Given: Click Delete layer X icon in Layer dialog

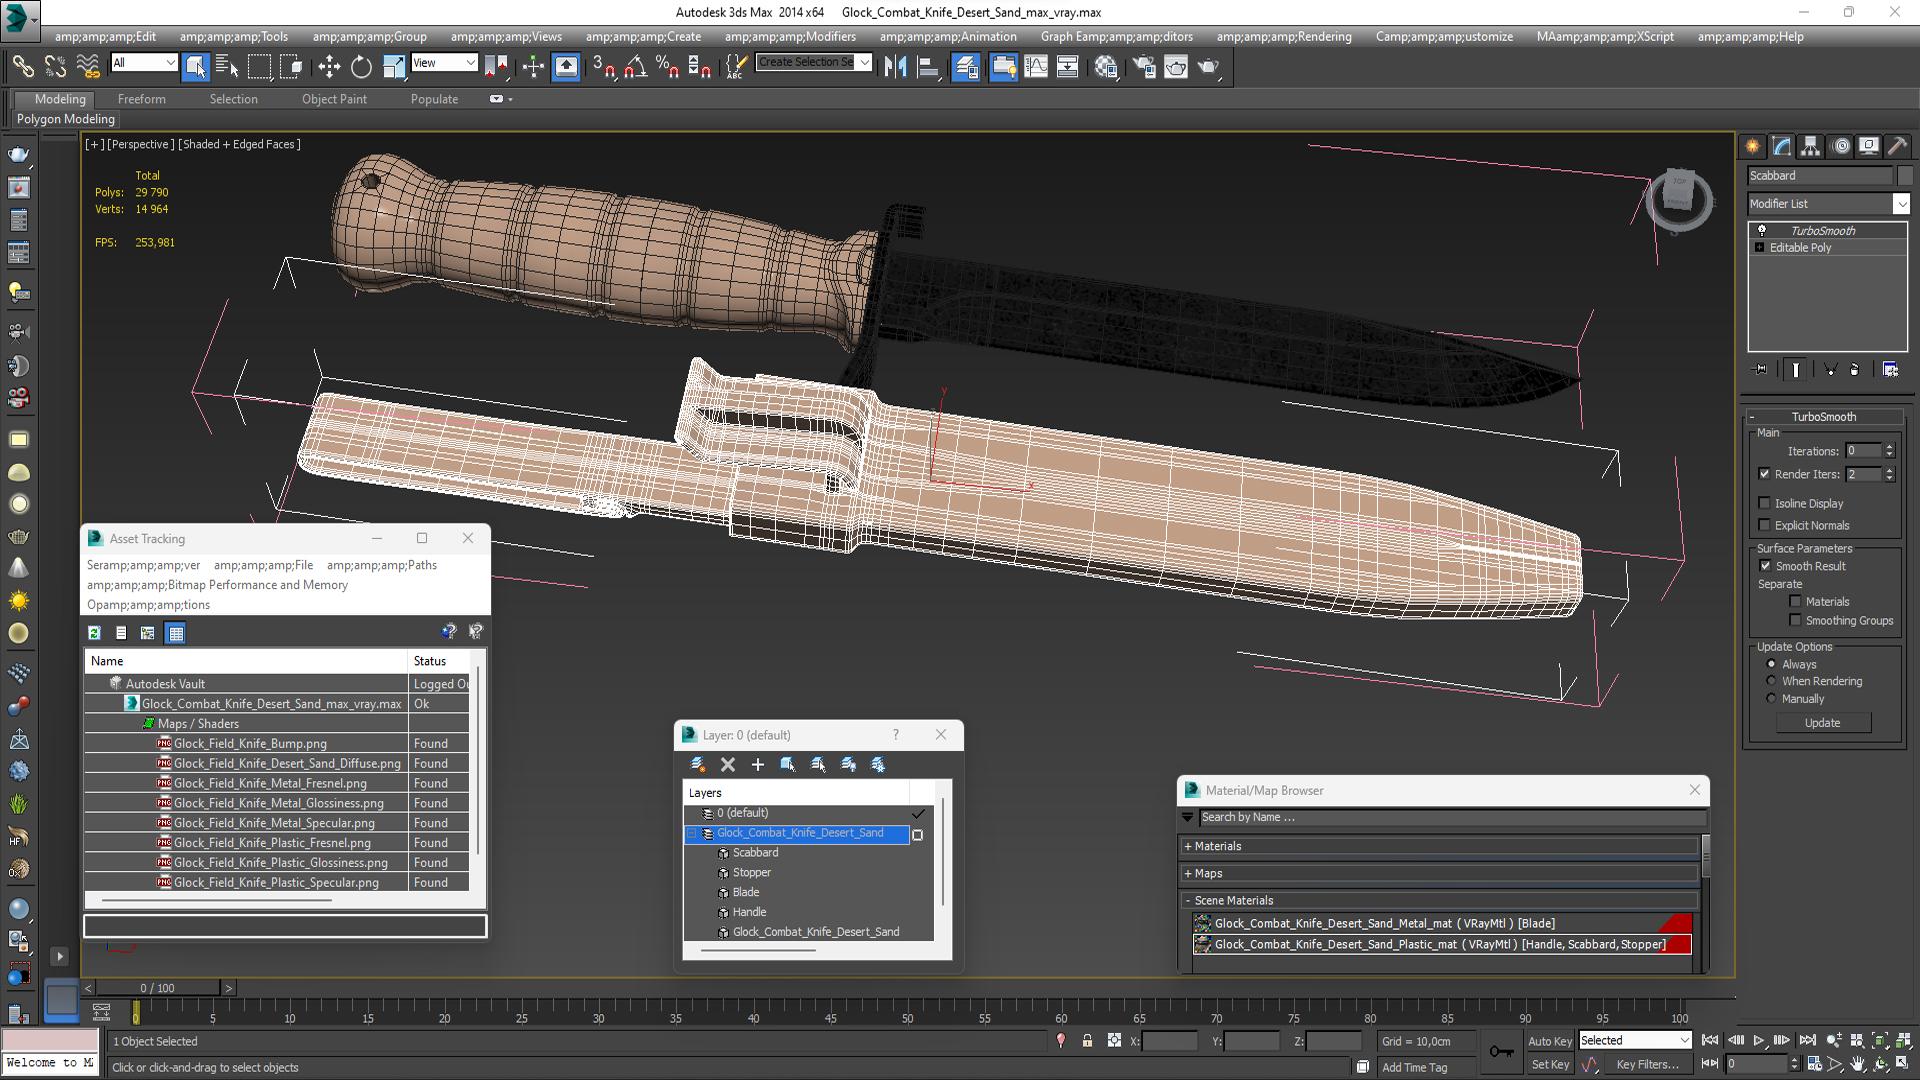Looking at the screenshot, I should tap(728, 764).
